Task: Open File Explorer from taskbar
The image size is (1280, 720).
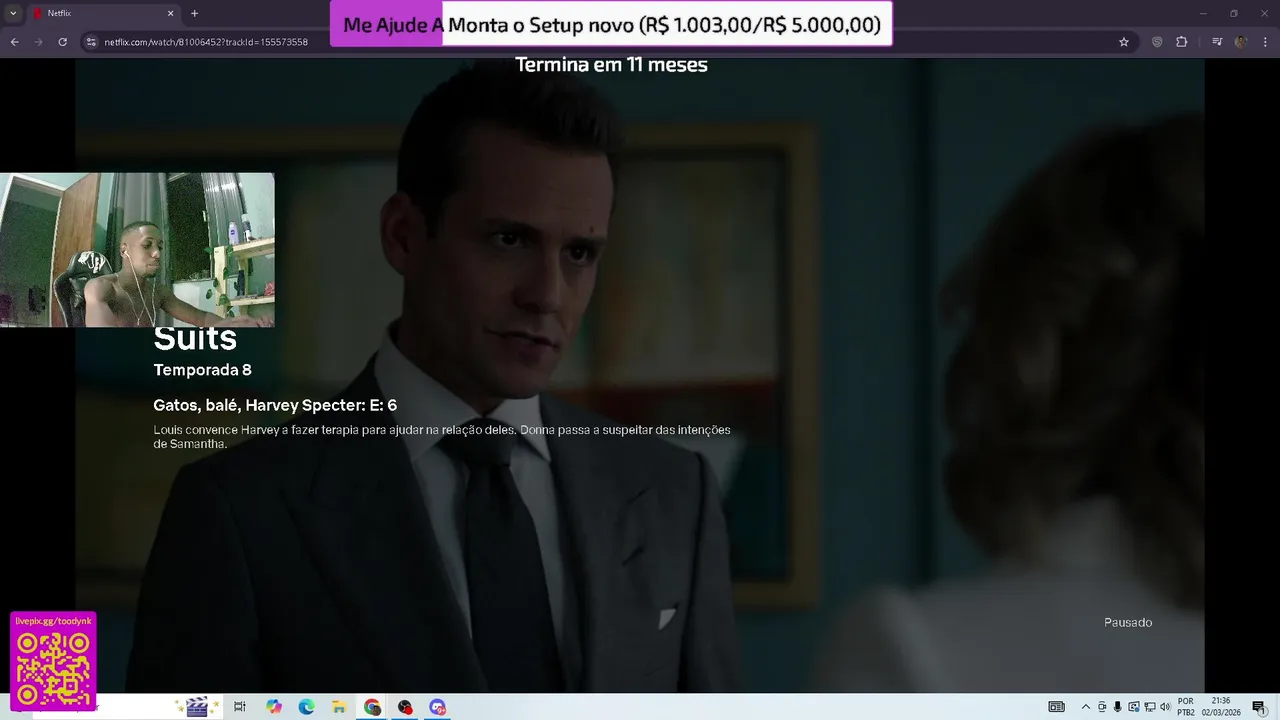Action: tap(339, 707)
